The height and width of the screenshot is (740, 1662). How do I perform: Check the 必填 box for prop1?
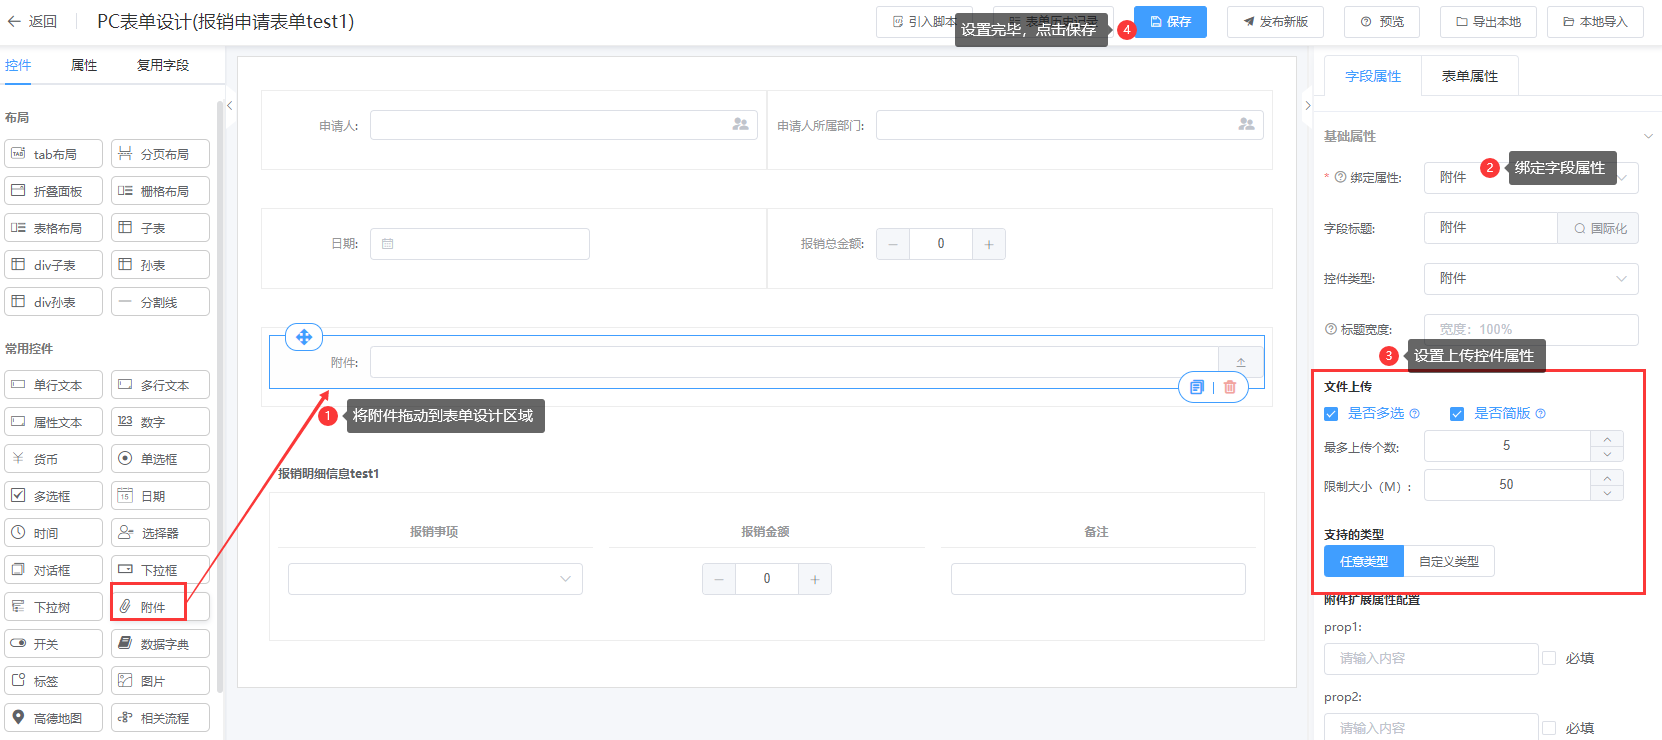[x=1549, y=658]
